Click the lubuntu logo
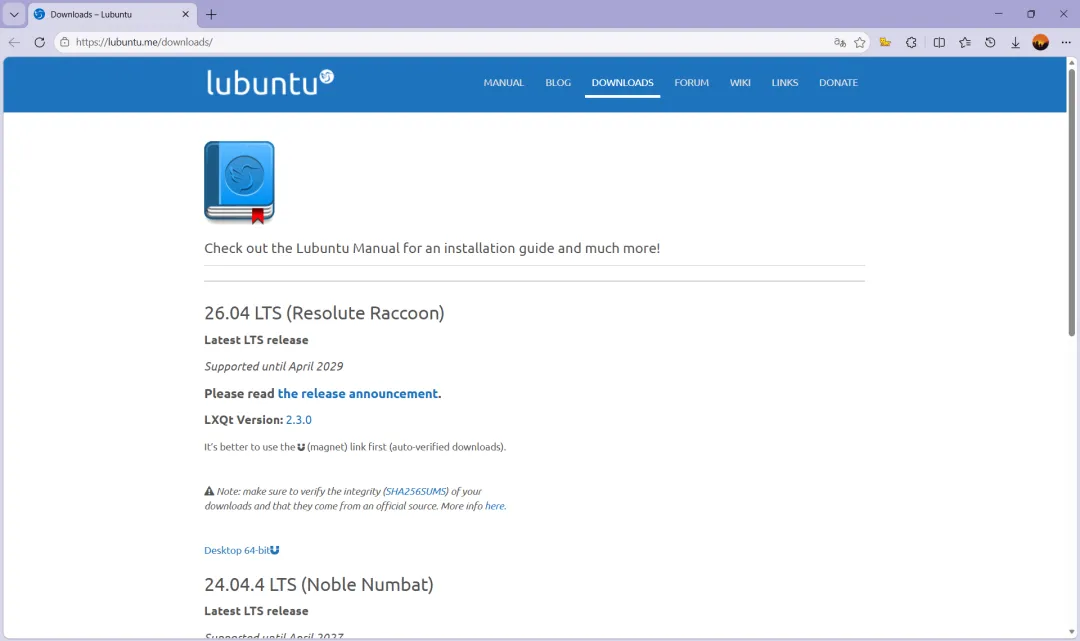This screenshot has width=1080, height=641. (x=269, y=82)
